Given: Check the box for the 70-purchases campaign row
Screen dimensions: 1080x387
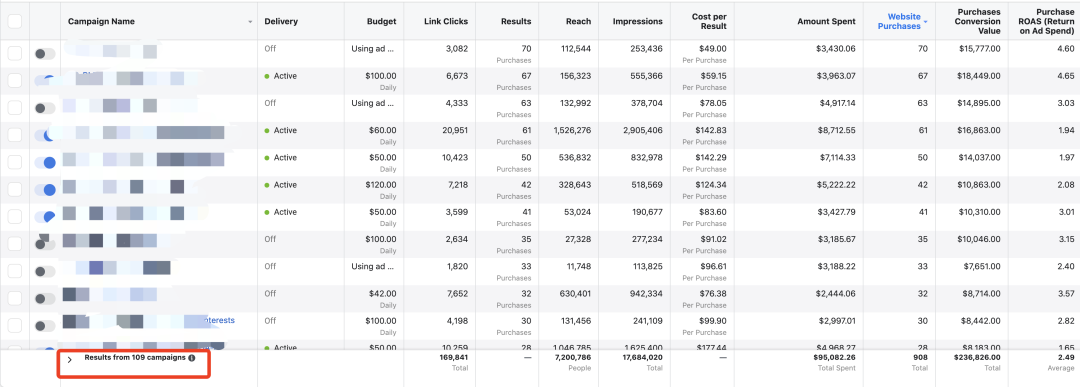Looking at the screenshot, I should 14,53.
